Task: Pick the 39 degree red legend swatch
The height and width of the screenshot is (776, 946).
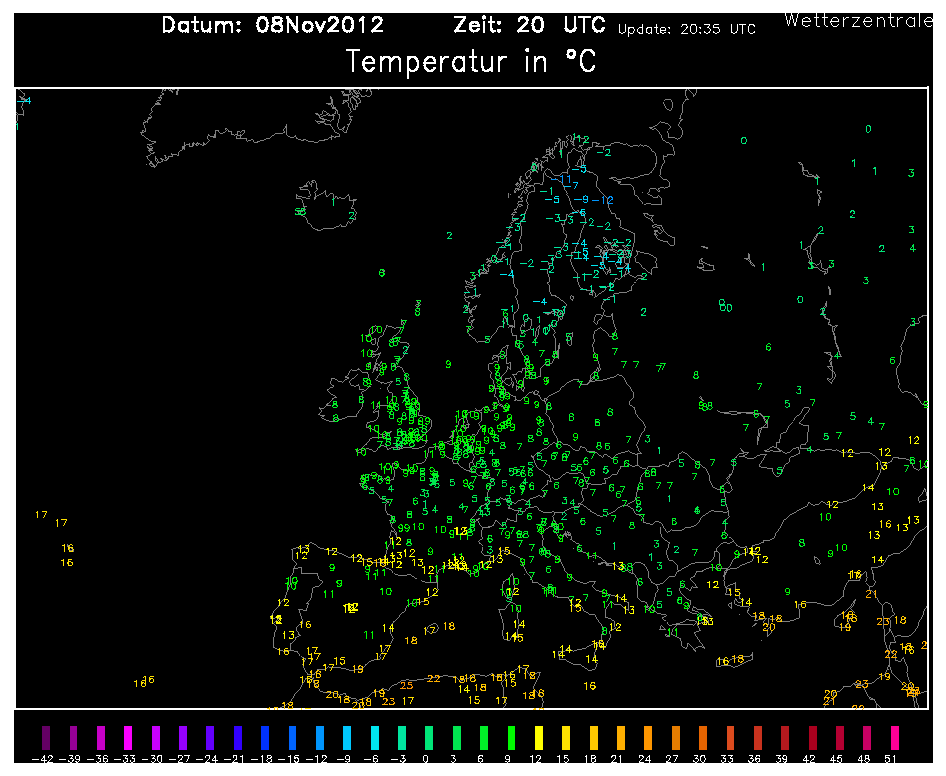Action: [x=785, y=738]
